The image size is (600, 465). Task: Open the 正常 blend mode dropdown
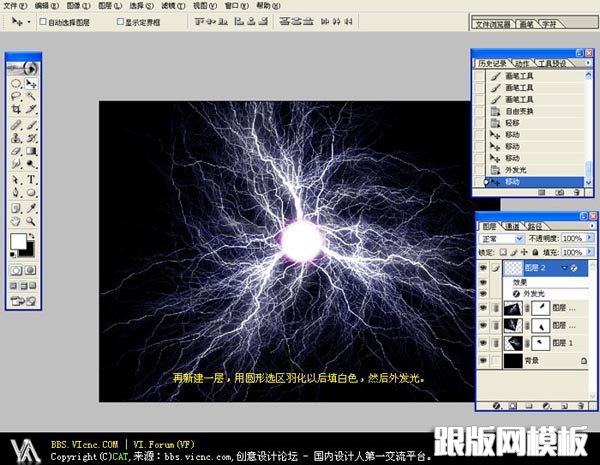click(502, 238)
